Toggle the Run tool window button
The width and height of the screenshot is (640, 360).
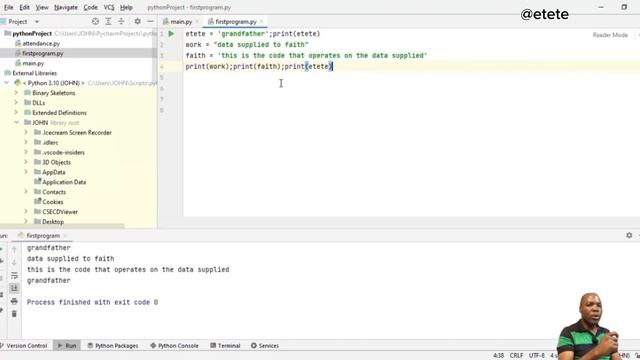click(67, 346)
